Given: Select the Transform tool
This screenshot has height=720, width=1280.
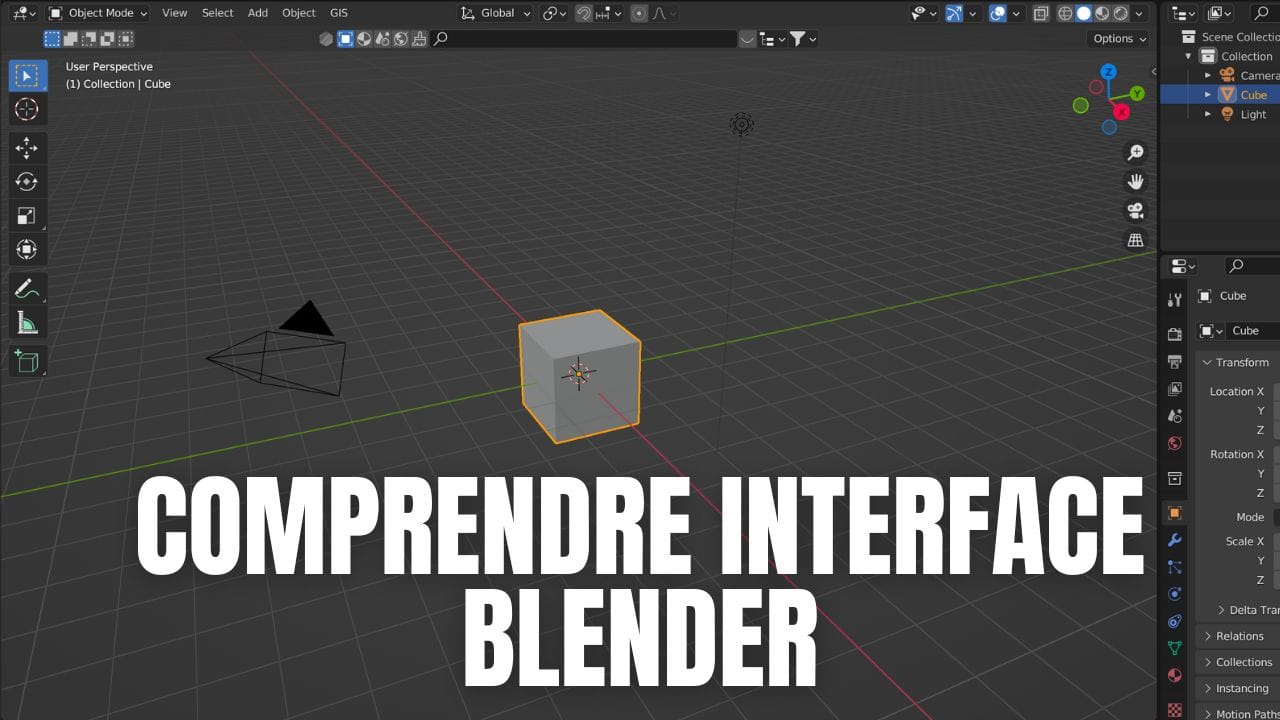Looking at the screenshot, I should [x=27, y=250].
